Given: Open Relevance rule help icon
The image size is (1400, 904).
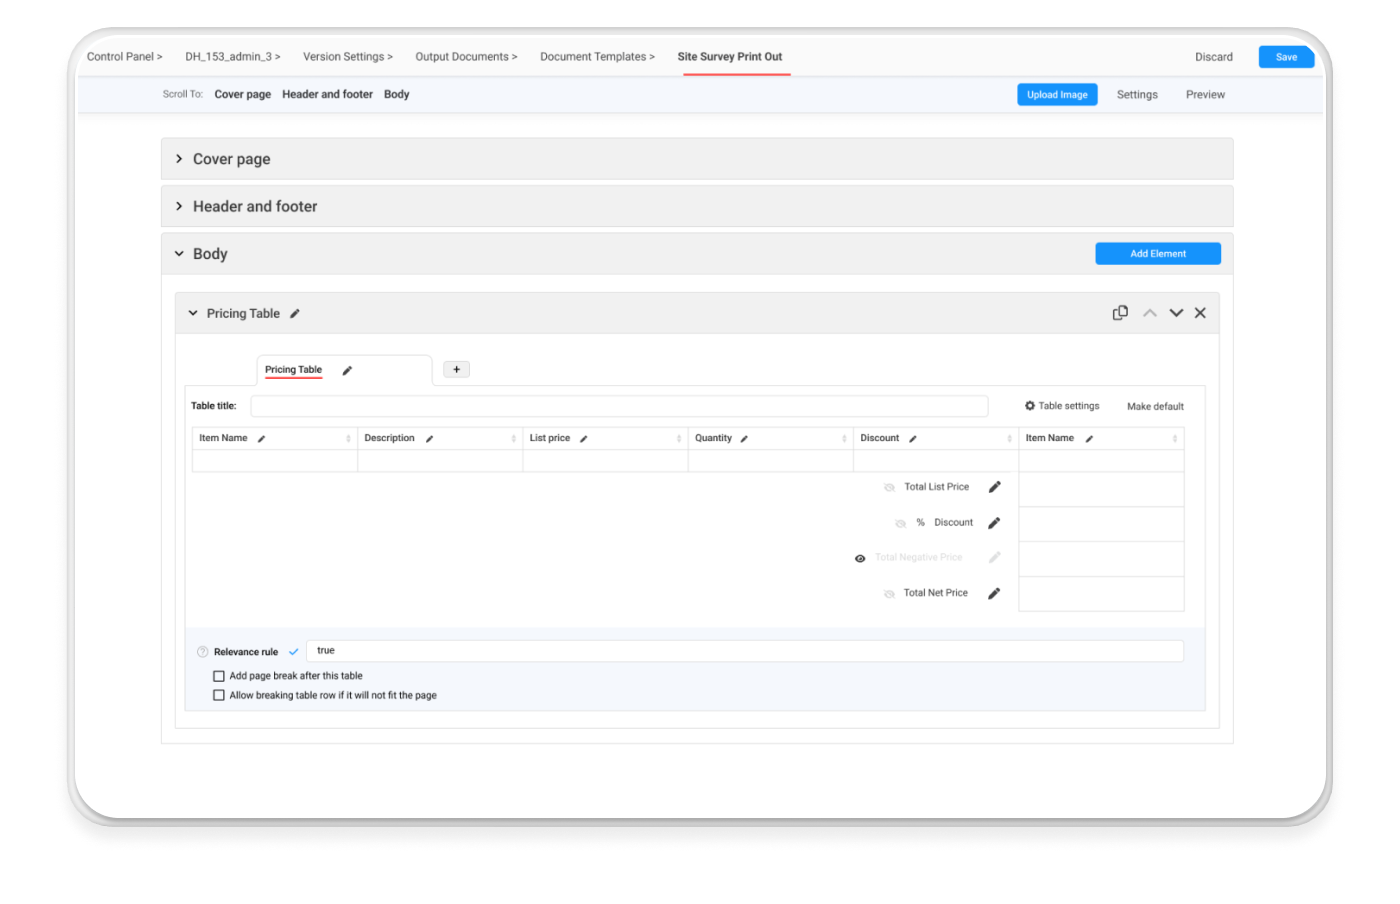Looking at the screenshot, I should (x=203, y=652).
